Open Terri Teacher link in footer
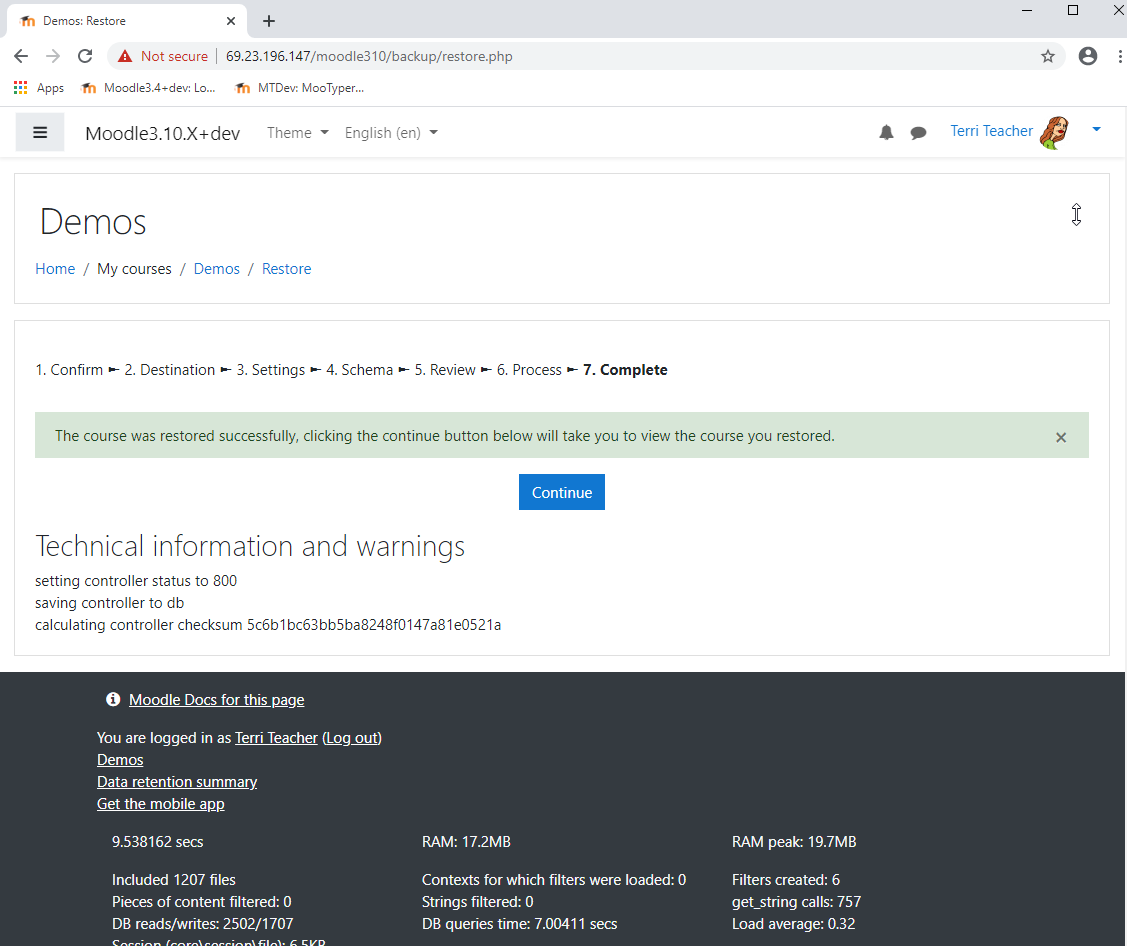 (276, 738)
